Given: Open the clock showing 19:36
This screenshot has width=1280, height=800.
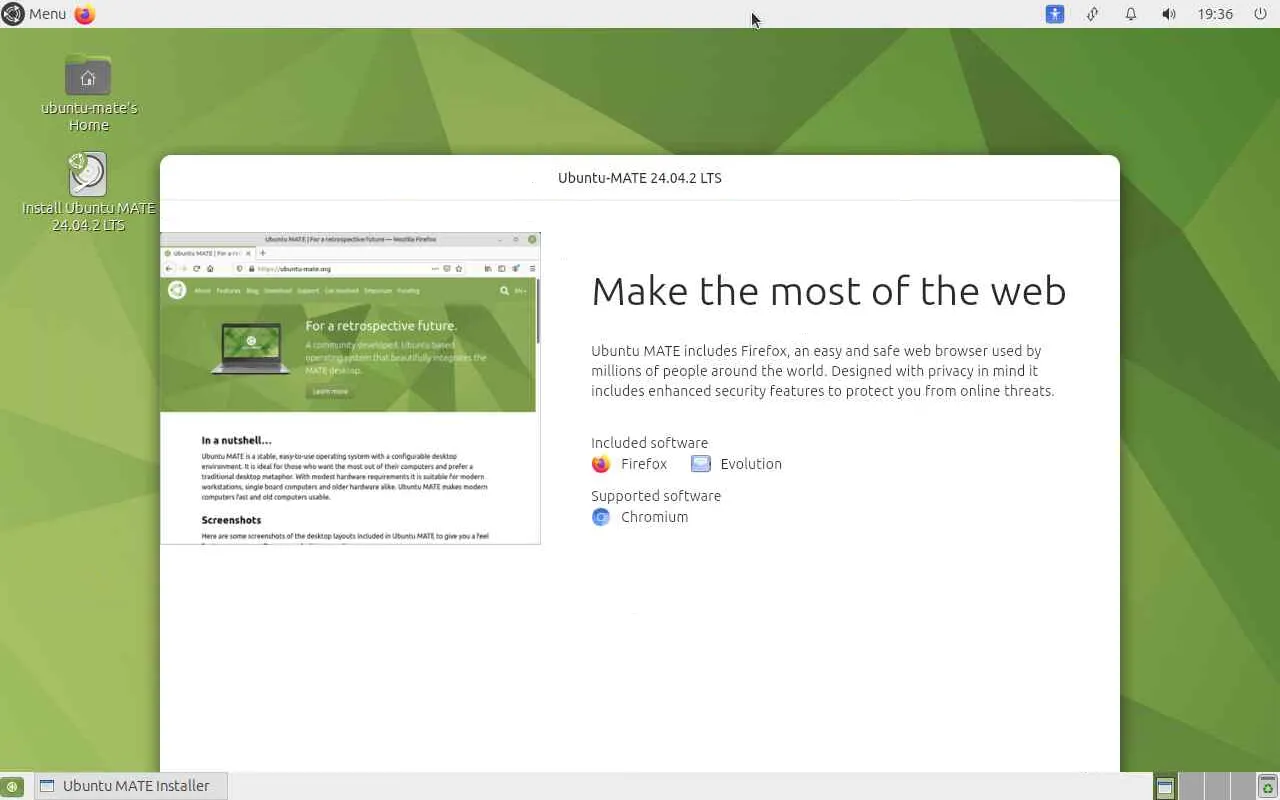Looking at the screenshot, I should point(1215,14).
